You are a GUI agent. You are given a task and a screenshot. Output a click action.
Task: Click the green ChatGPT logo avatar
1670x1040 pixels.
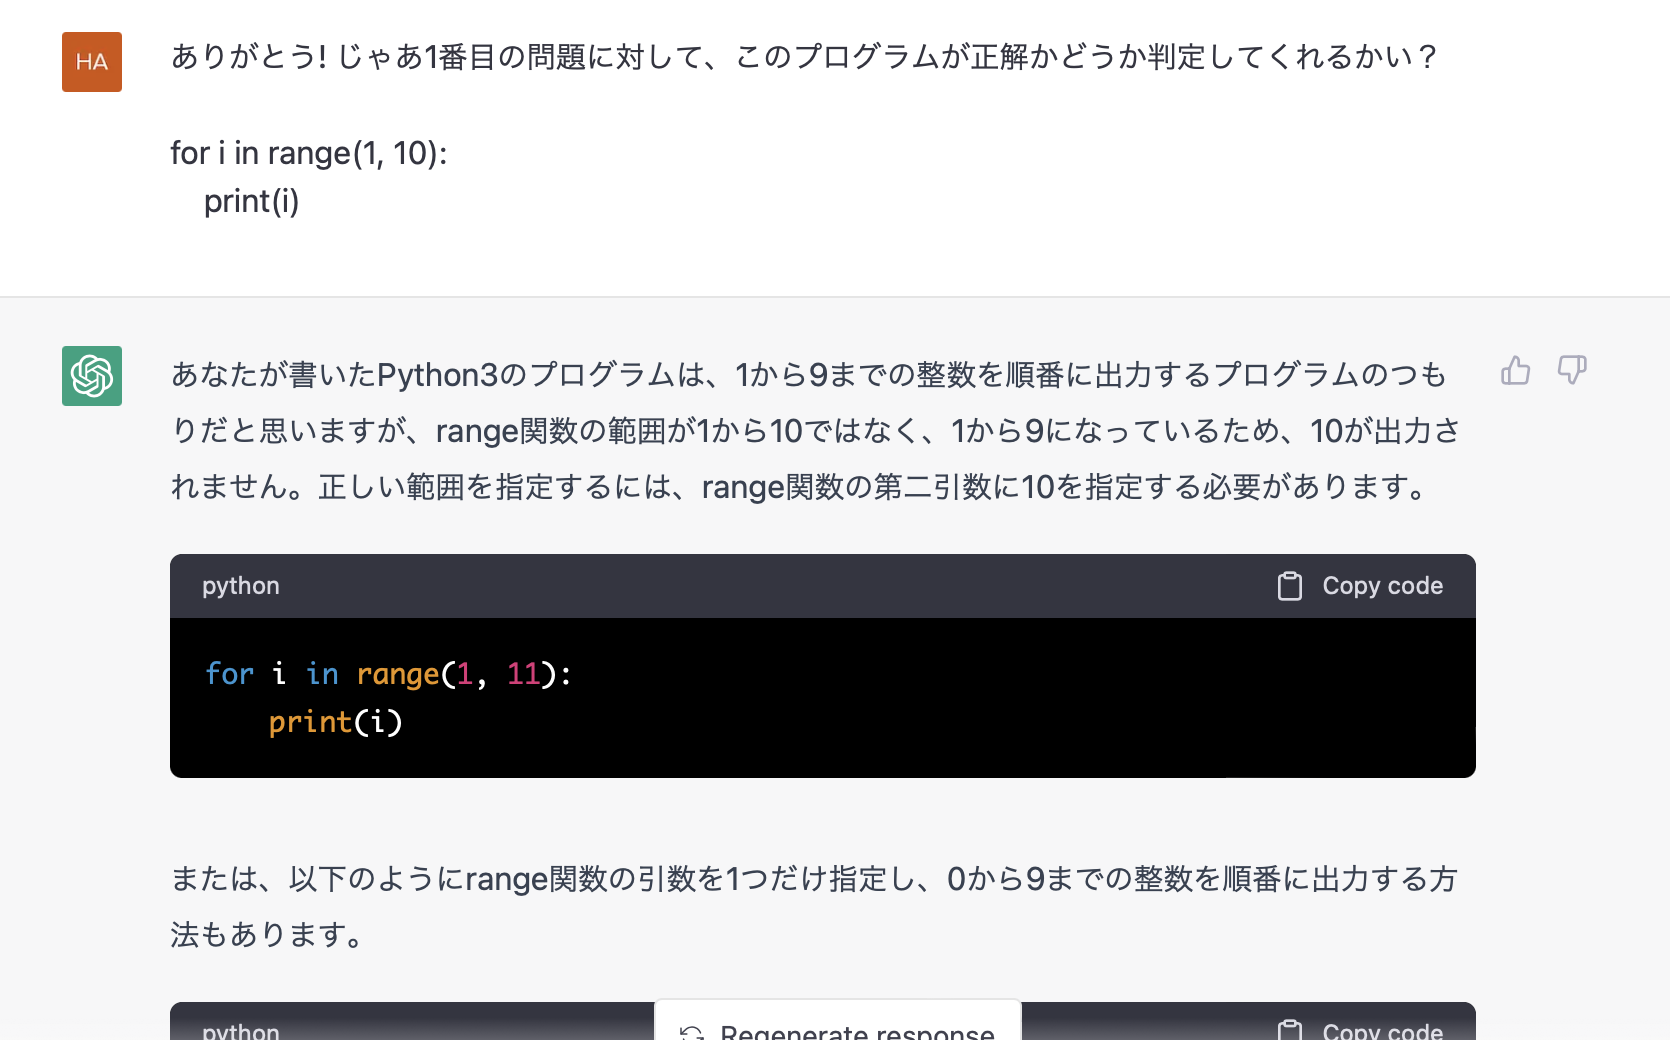[92, 376]
